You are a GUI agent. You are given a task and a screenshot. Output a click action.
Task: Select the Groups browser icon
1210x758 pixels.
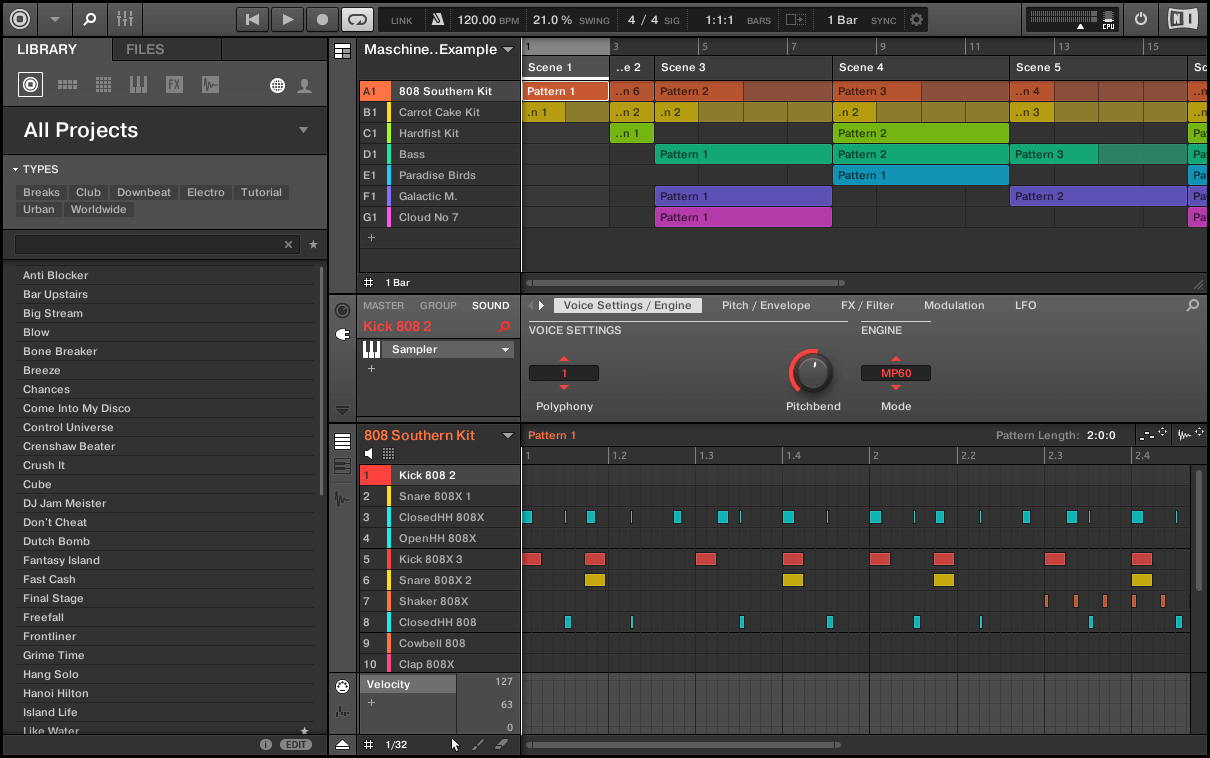[67, 85]
